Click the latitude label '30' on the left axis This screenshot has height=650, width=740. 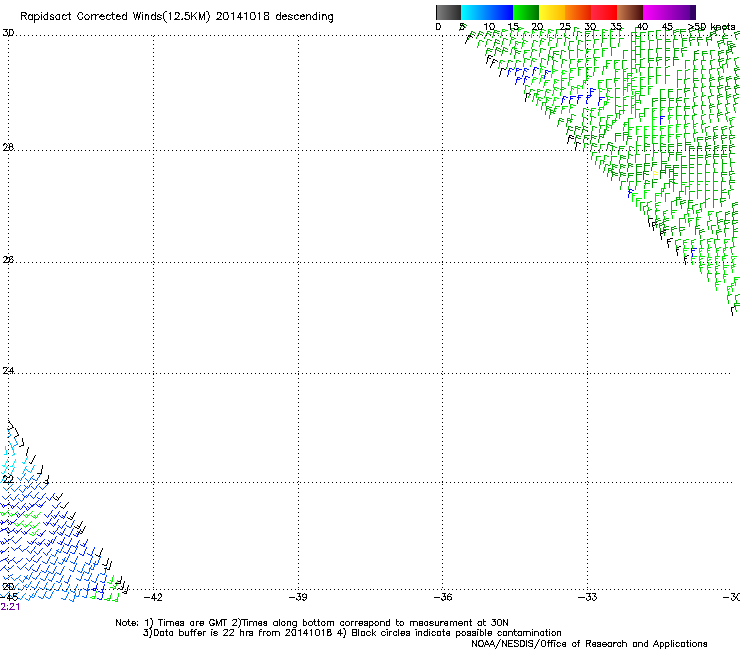(x=8, y=33)
